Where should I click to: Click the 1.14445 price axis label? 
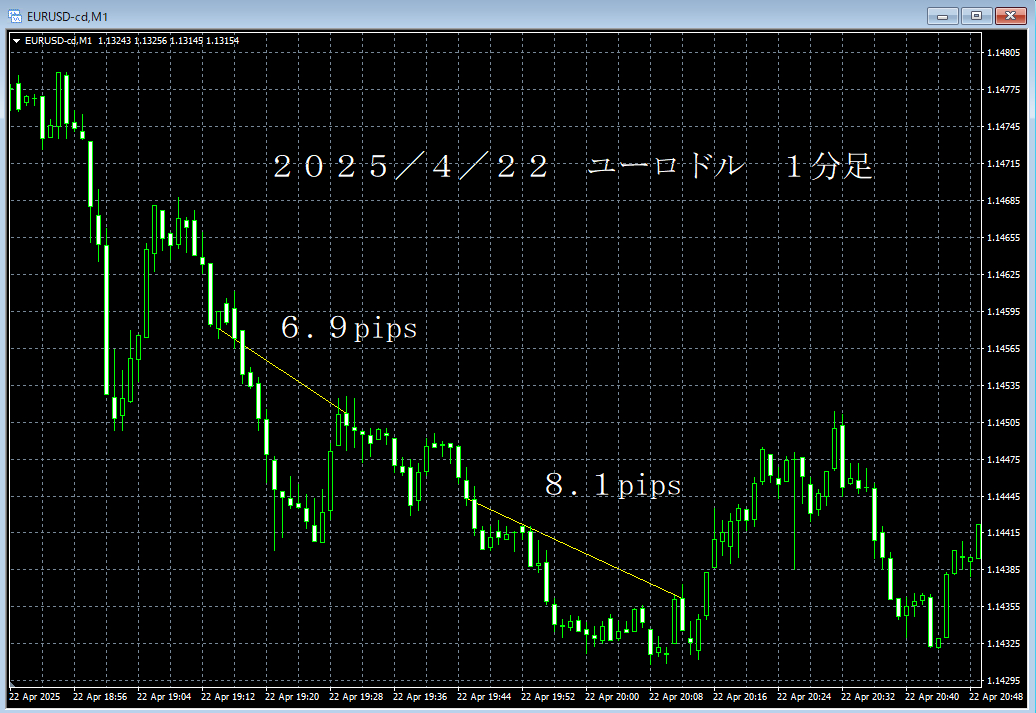pos(1003,497)
